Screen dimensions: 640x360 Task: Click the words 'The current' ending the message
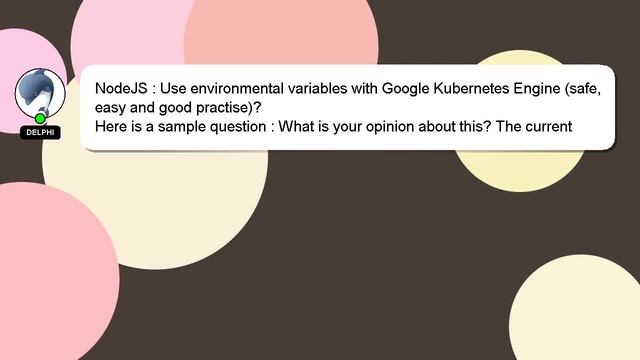pos(534,127)
